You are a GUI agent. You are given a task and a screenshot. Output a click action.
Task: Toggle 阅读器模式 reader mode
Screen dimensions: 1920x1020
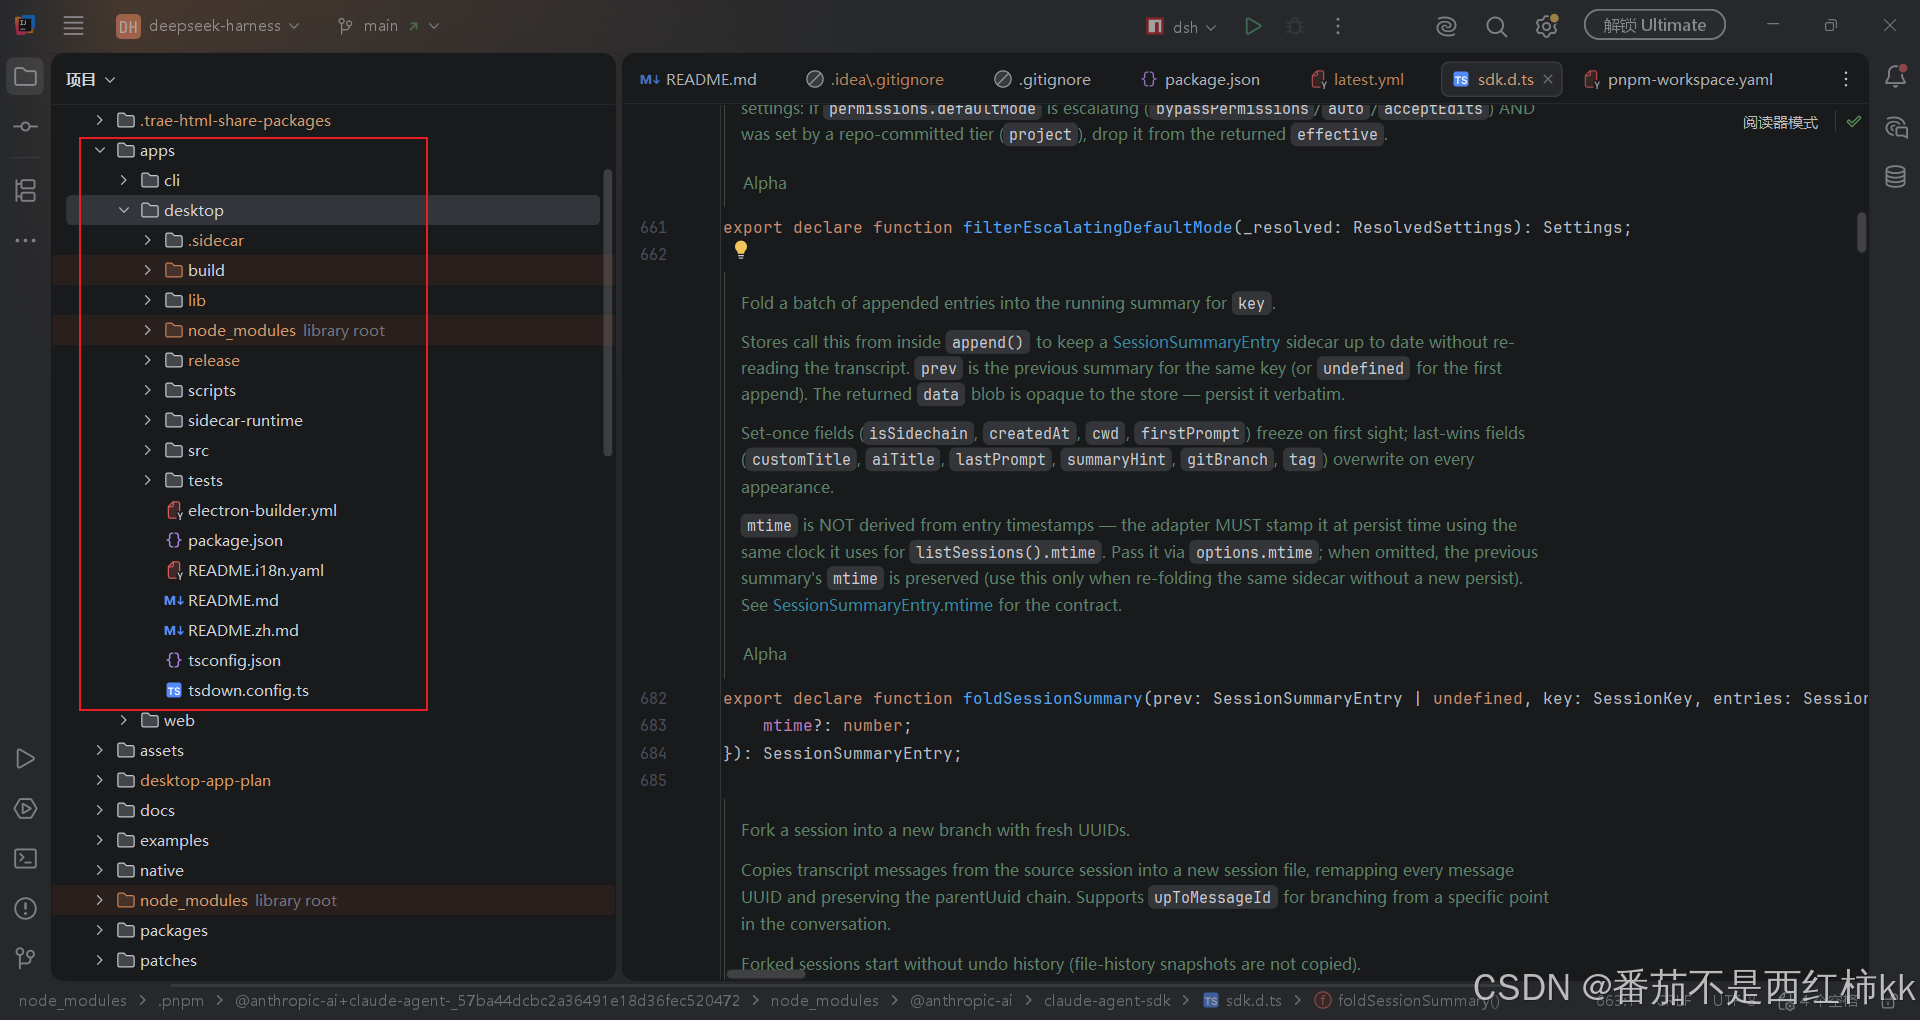tap(1780, 122)
